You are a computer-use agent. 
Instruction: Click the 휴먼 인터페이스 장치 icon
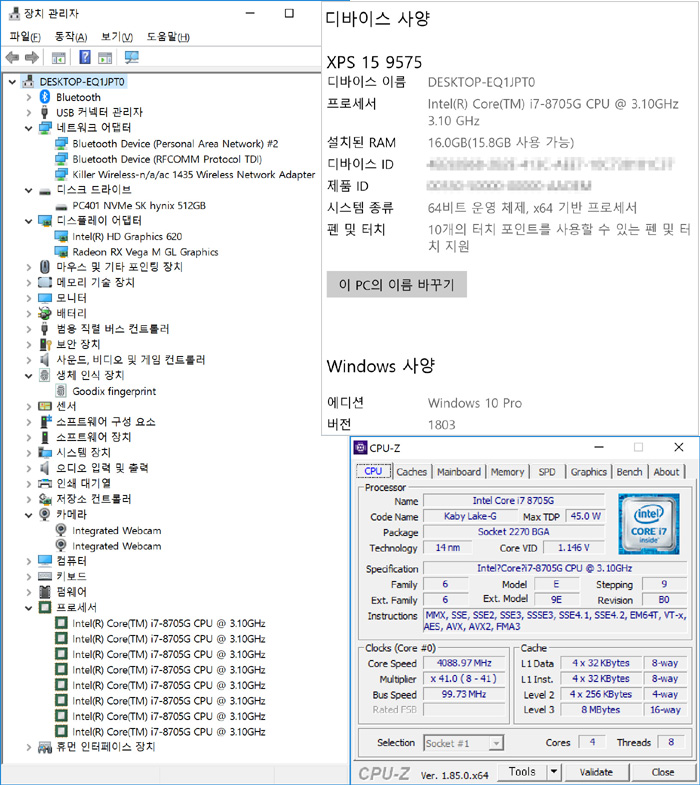tap(45, 747)
